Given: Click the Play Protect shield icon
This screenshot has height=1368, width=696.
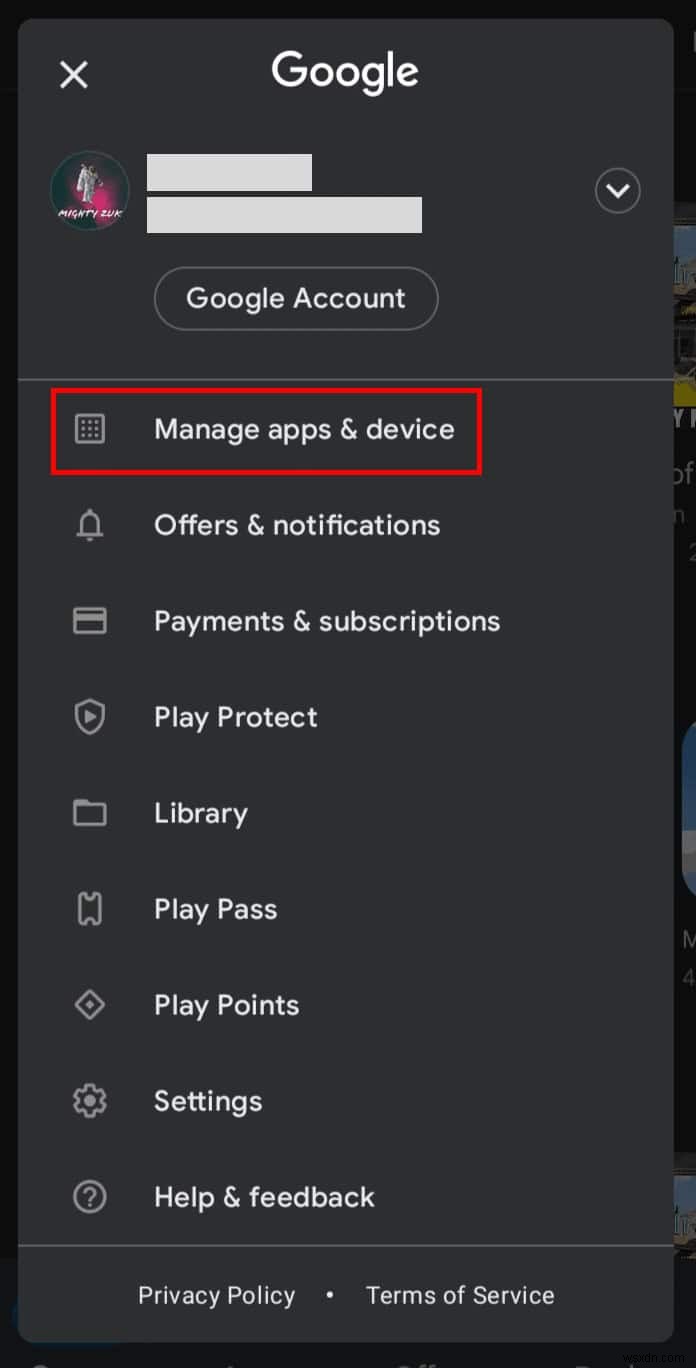Looking at the screenshot, I should click(x=90, y=717).
